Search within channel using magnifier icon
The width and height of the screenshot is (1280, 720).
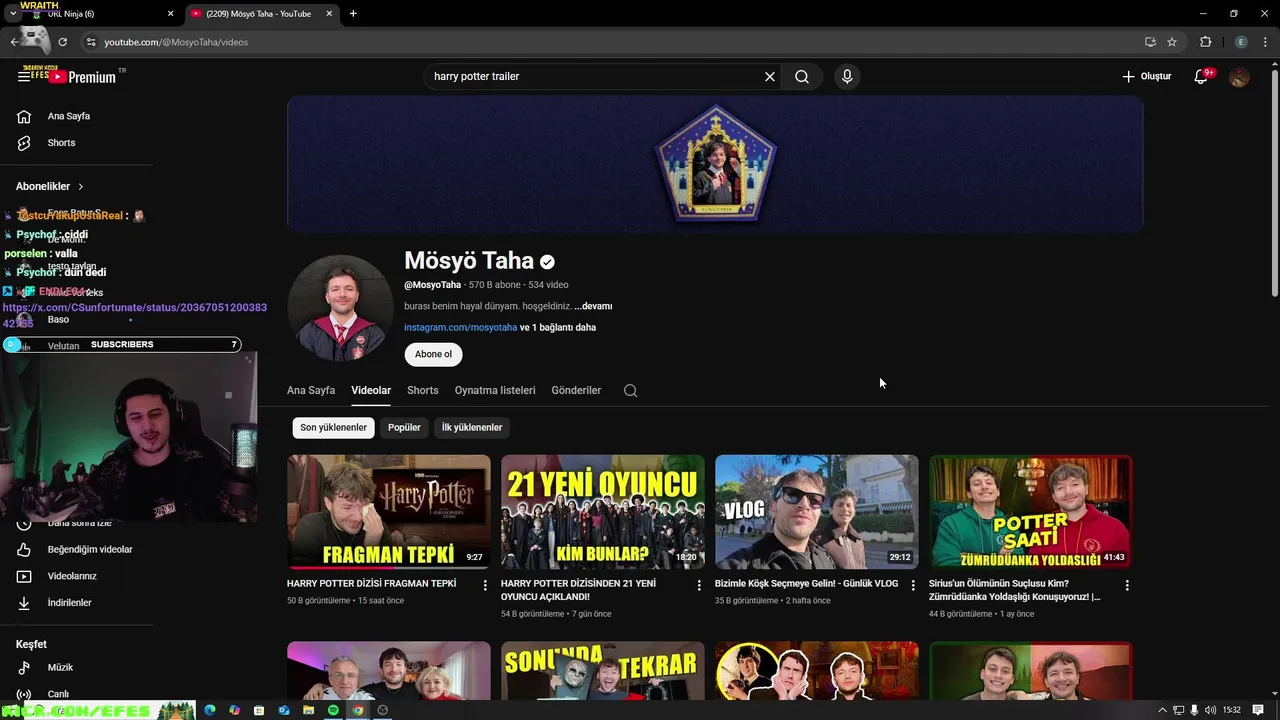coord(630,391)
